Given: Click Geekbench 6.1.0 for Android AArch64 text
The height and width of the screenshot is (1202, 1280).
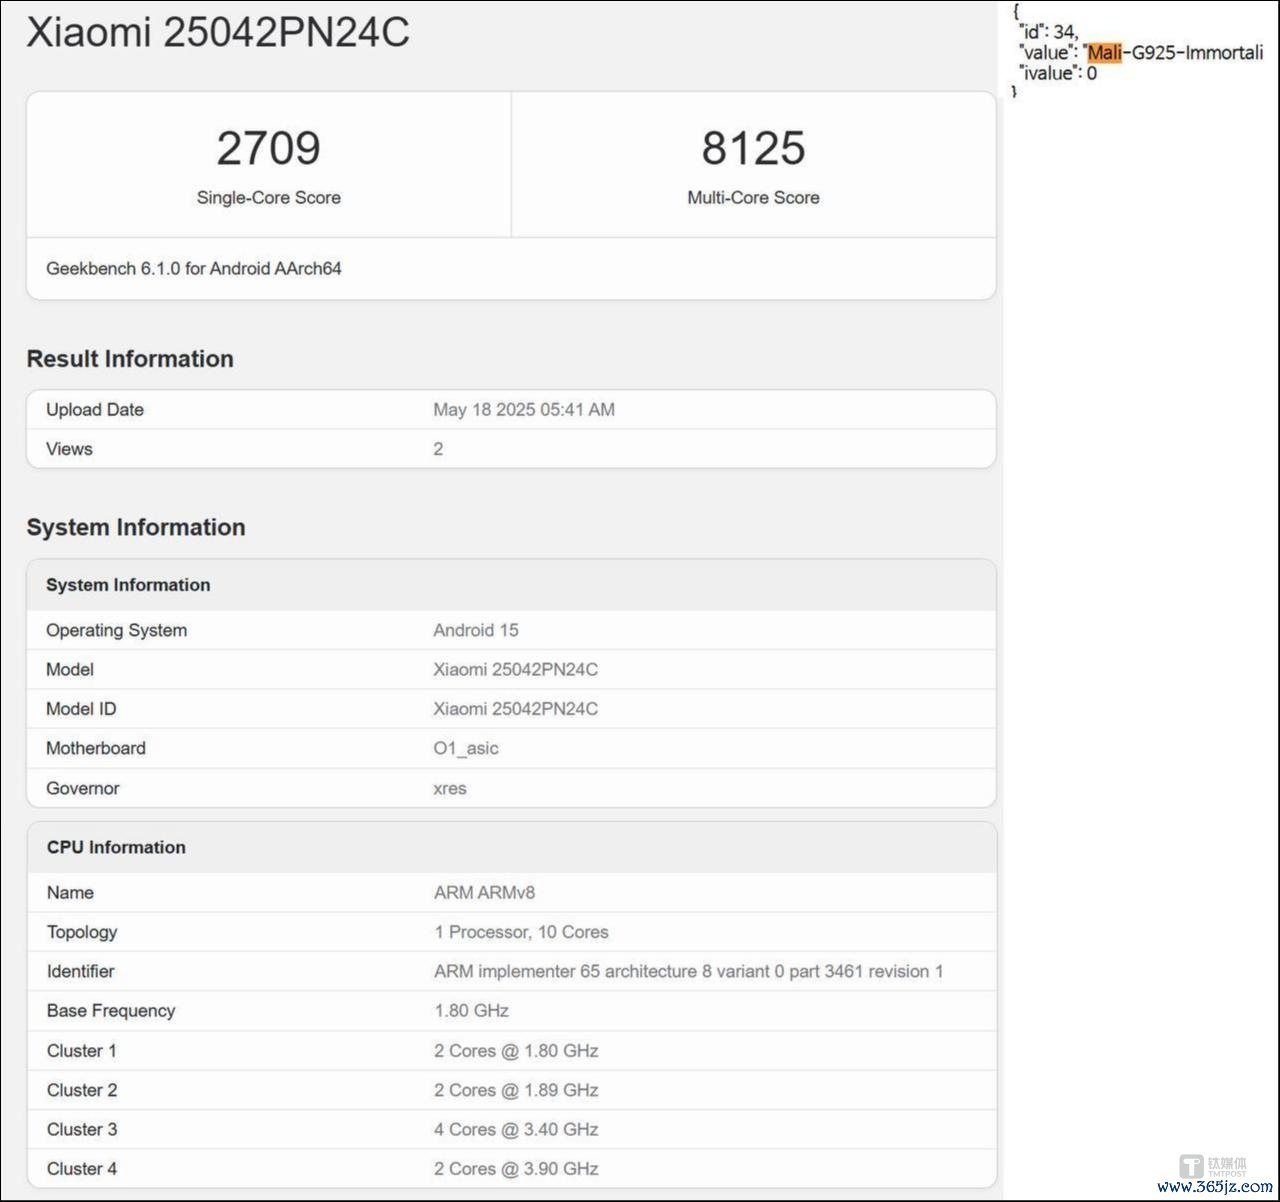Looking at the screenshot, I should pyautogui.click(x=194, y=268).
